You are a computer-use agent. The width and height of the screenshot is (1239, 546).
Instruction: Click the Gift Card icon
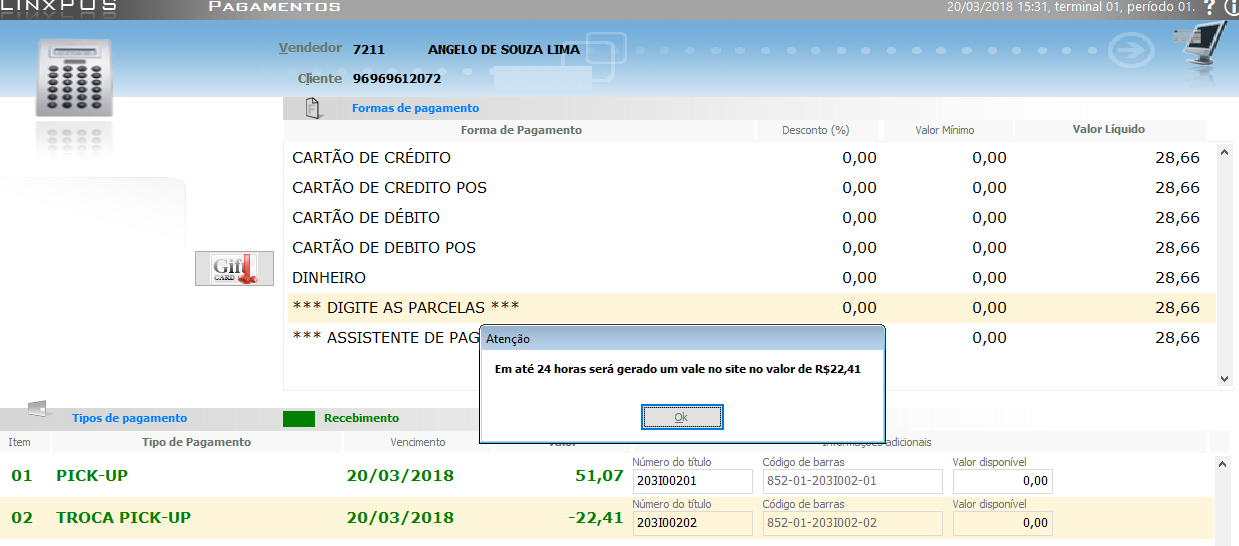click(x=234, y=267)
